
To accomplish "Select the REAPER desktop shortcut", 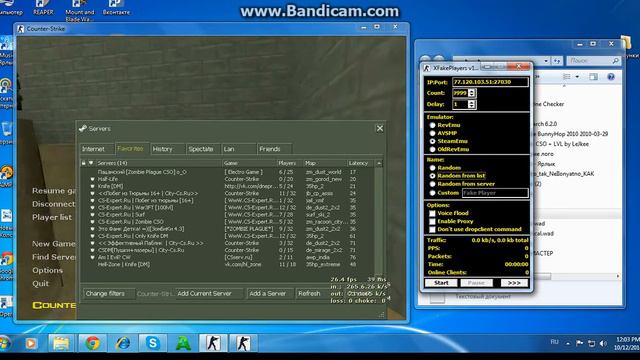I will click(x=43, y=8).
